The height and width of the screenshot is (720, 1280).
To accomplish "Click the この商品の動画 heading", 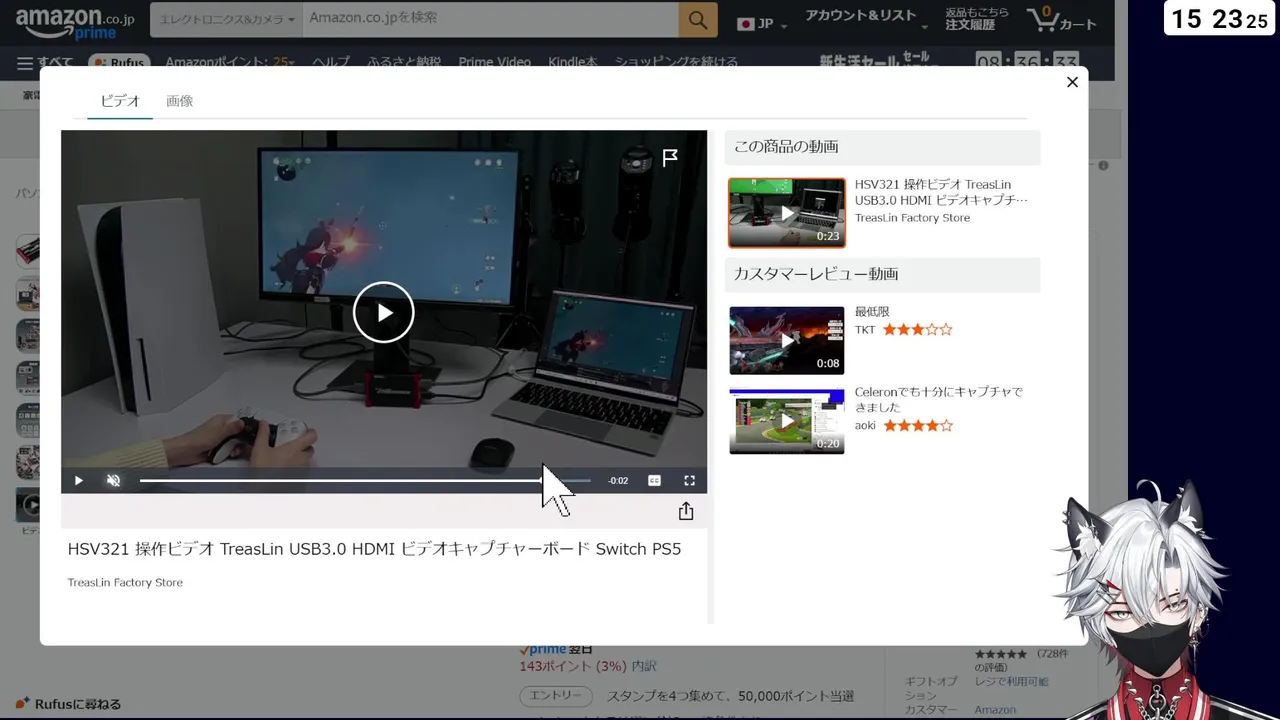I will pyautogui.click(x=786, y=147).
